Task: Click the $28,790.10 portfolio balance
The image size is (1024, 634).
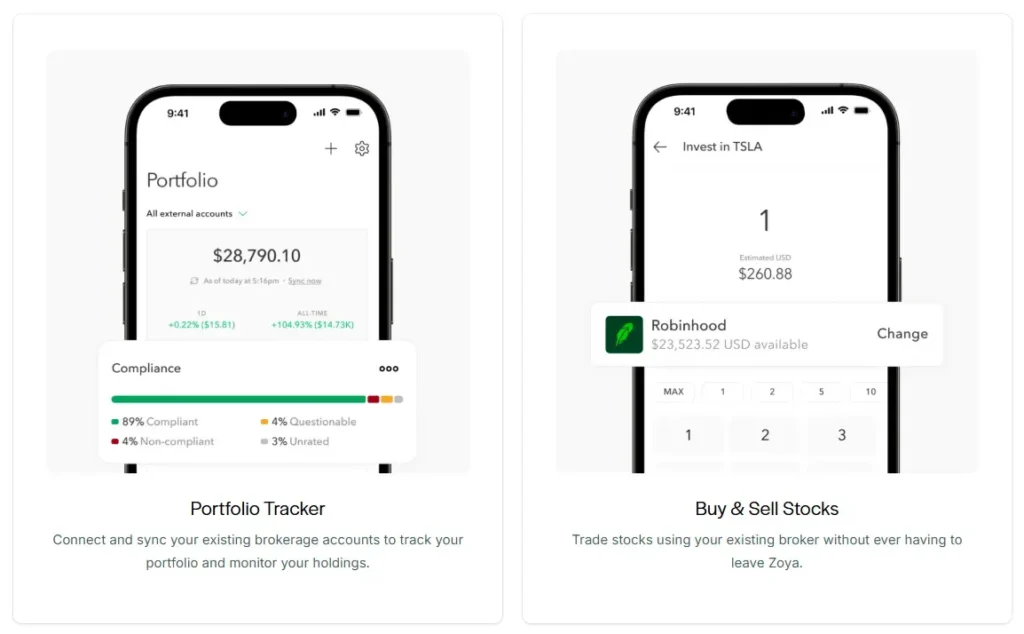Action: (257, 256)
